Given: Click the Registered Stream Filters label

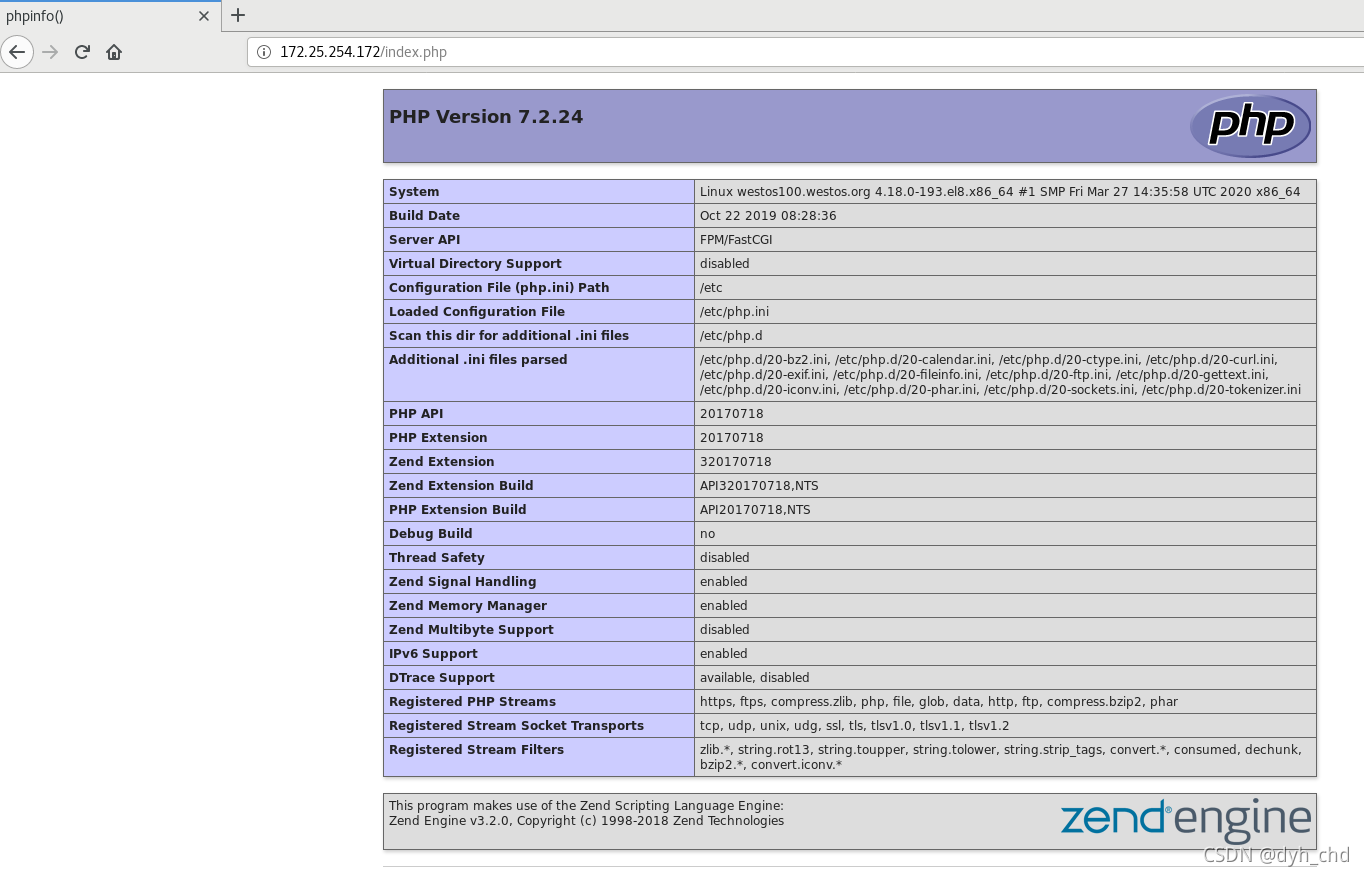Looking at the screenshot, I should 476,750.
